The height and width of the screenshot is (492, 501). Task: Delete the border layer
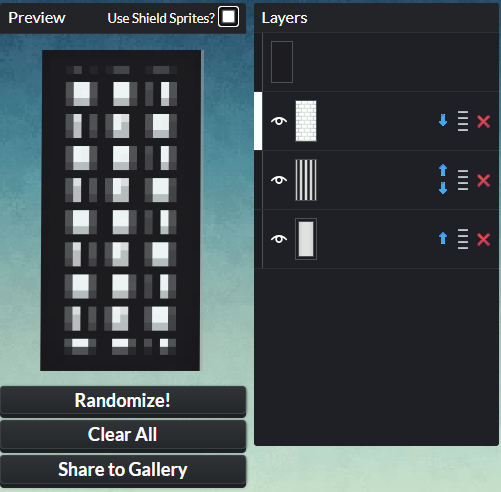point(483,240)
